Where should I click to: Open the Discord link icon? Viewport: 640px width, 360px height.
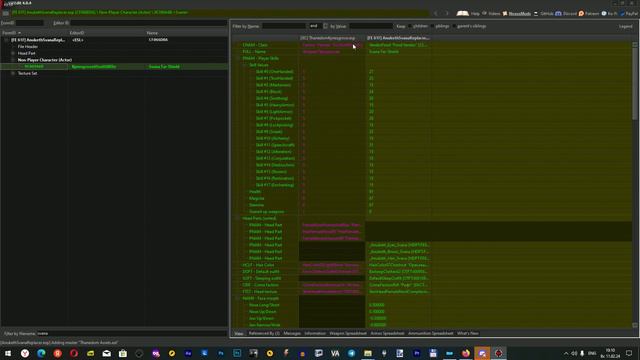tap(558, 13)
